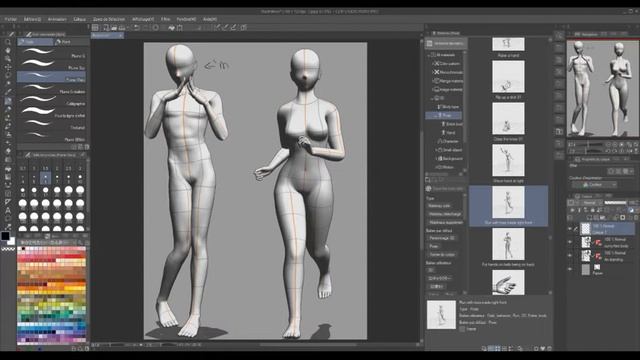Collapse the Pose folder in material tree
The width and height of the screenshot is (640, 360).
point(436,116)
